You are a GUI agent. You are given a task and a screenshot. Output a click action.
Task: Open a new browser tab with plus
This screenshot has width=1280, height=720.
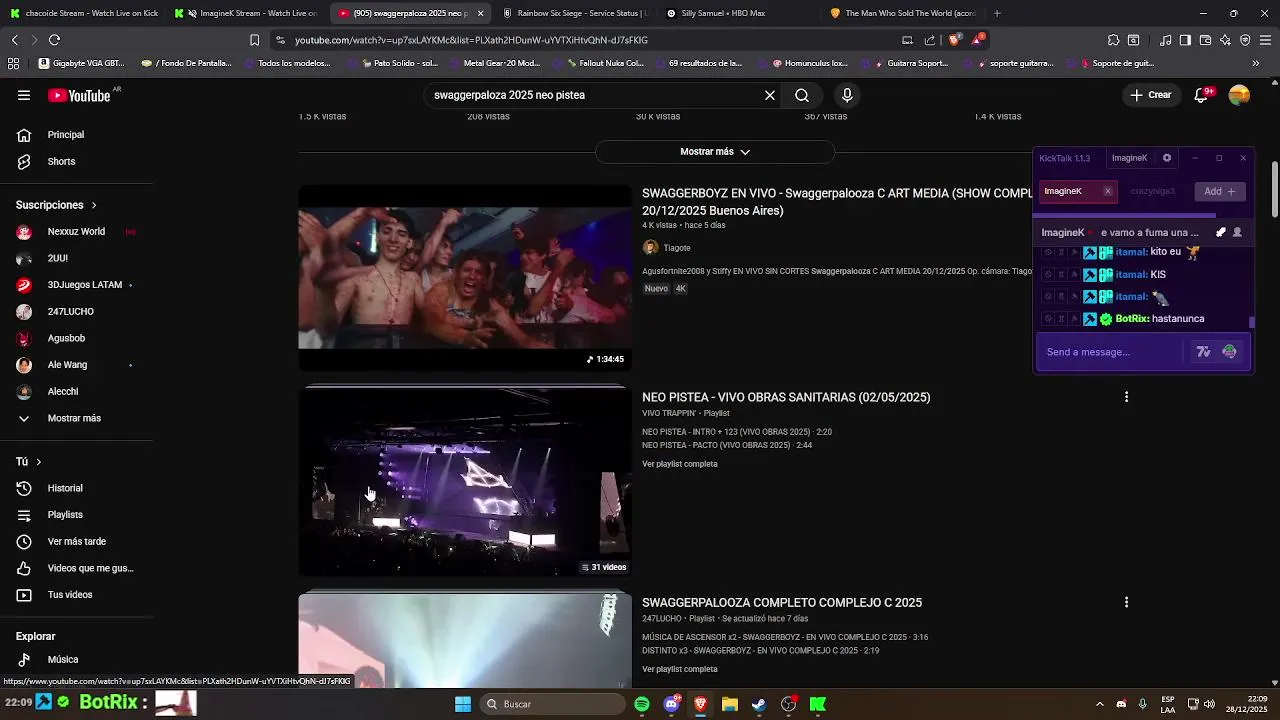click(x=997, y=13)
